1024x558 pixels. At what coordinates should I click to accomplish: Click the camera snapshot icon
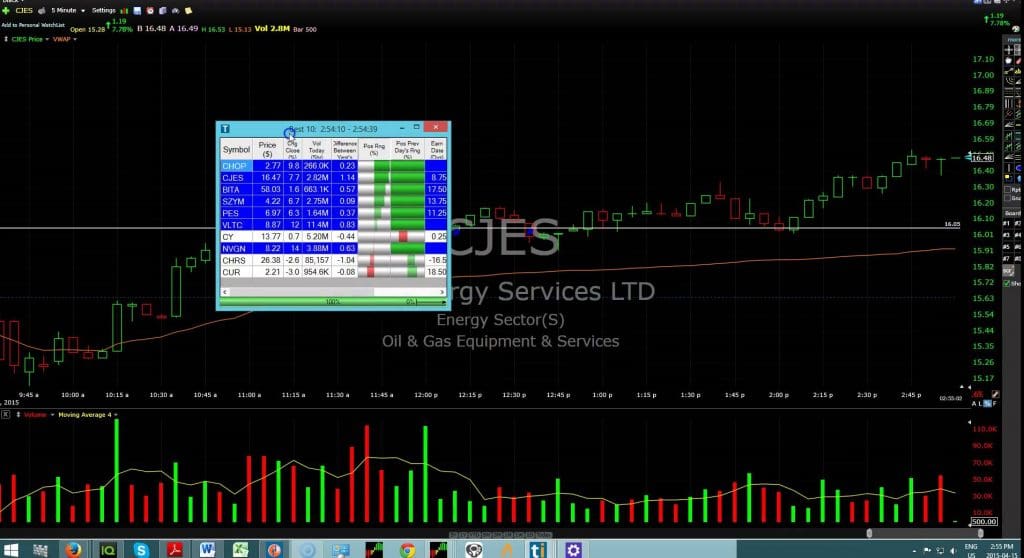(175, 10)
